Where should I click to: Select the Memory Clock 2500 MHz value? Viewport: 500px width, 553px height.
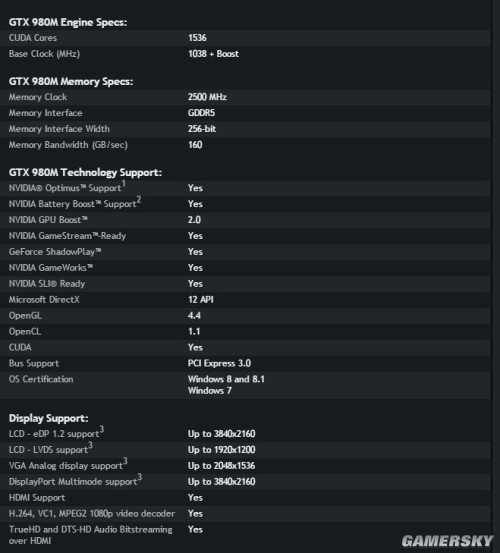point(207,97)
